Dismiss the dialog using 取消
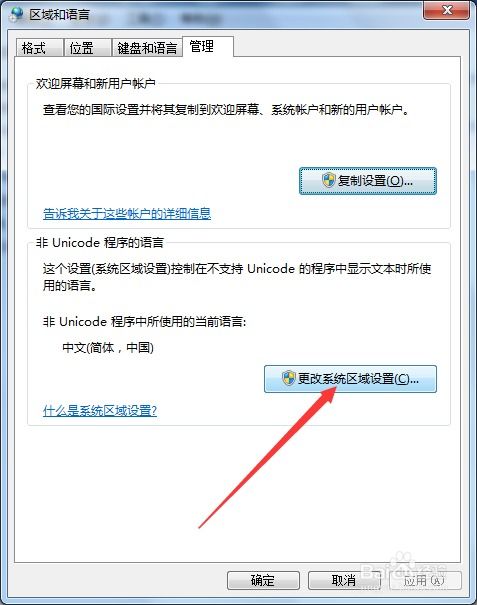 pos(344,580)
